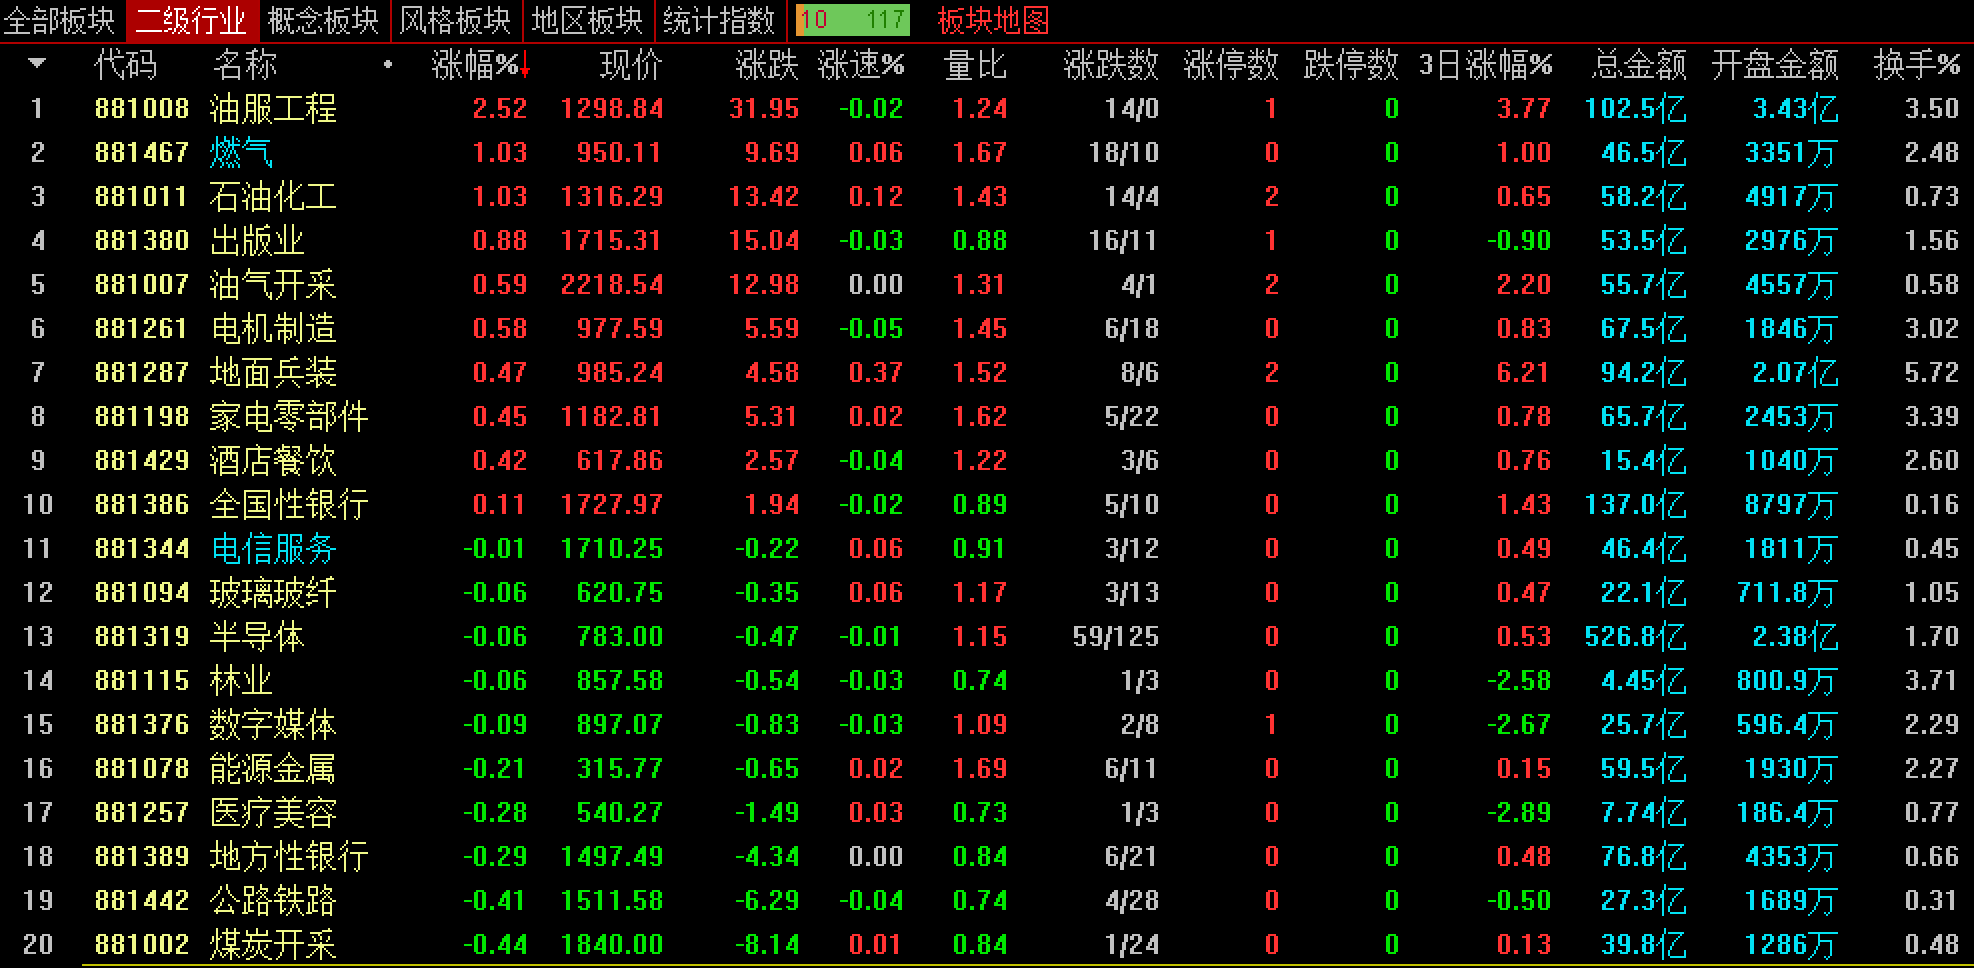Screen dimensions: 1974x968
Task: Click the 煤炭开采 sector name
Action: (273, 944)
